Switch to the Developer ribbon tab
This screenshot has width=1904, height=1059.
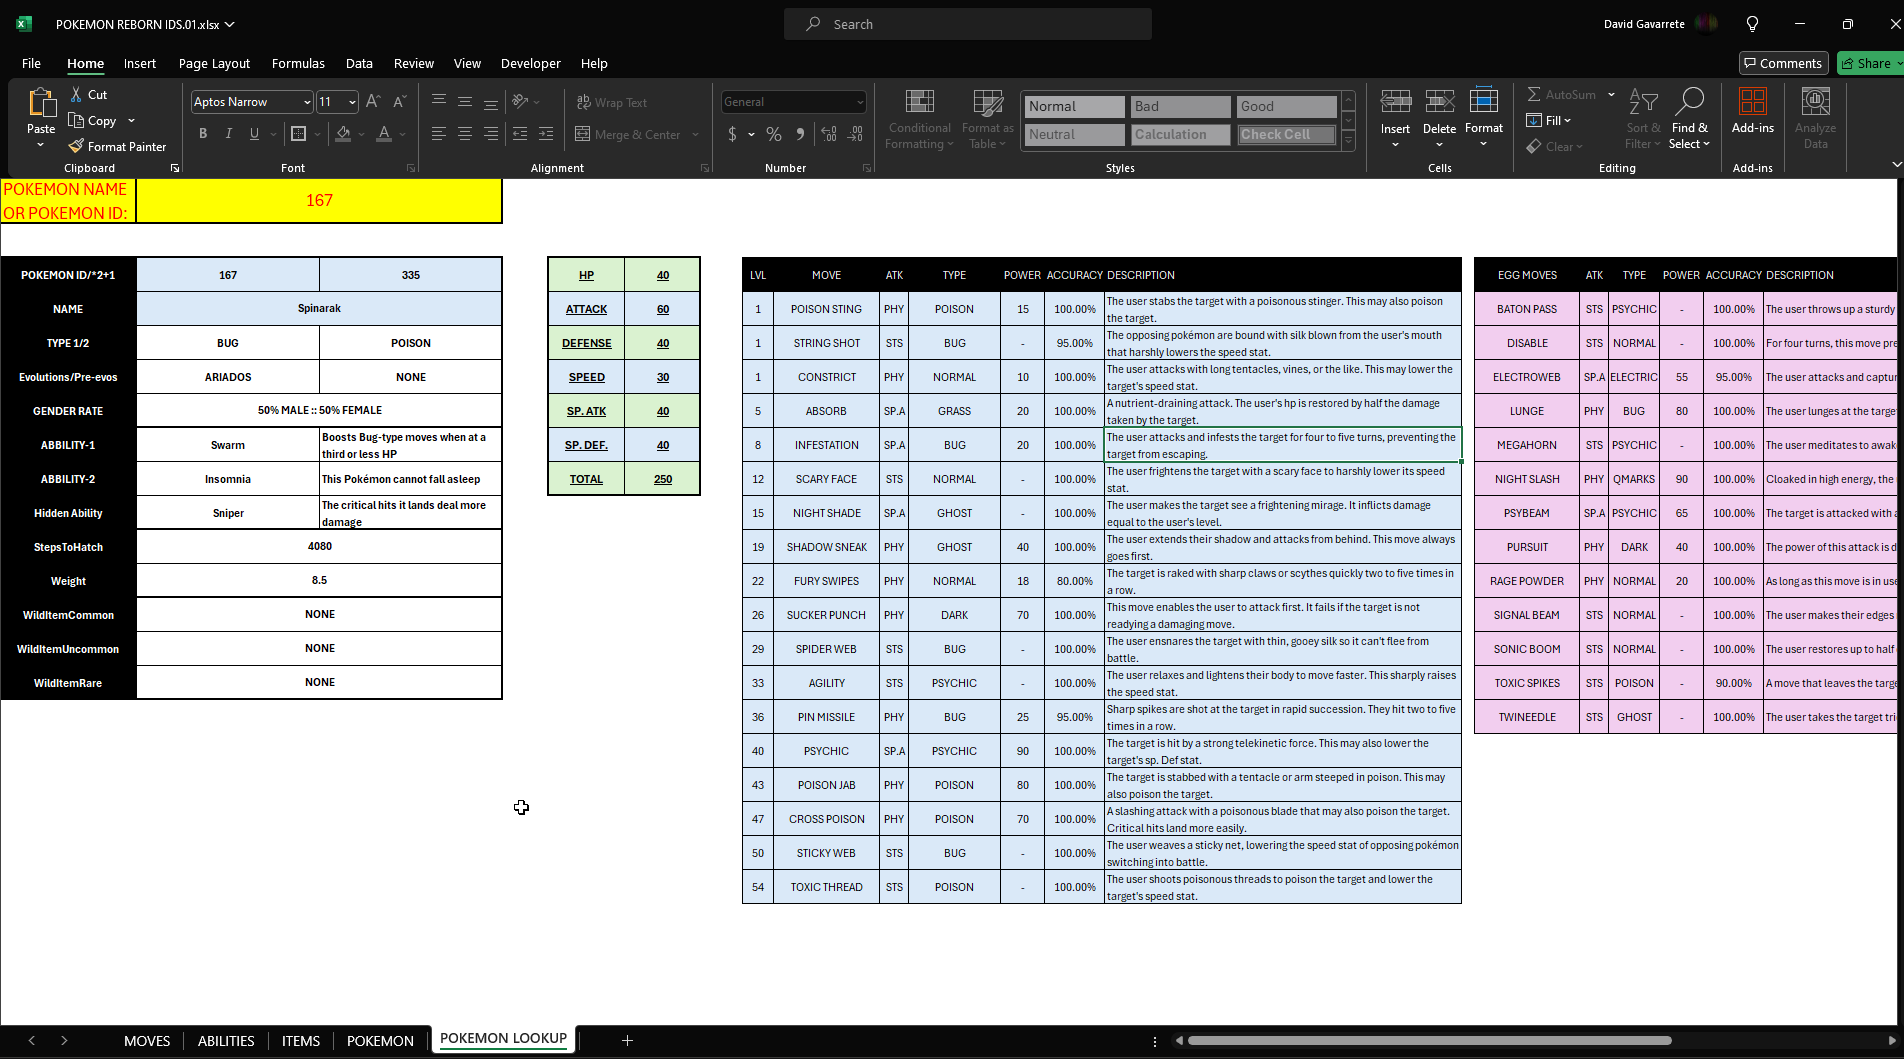[x=530, y=63]
